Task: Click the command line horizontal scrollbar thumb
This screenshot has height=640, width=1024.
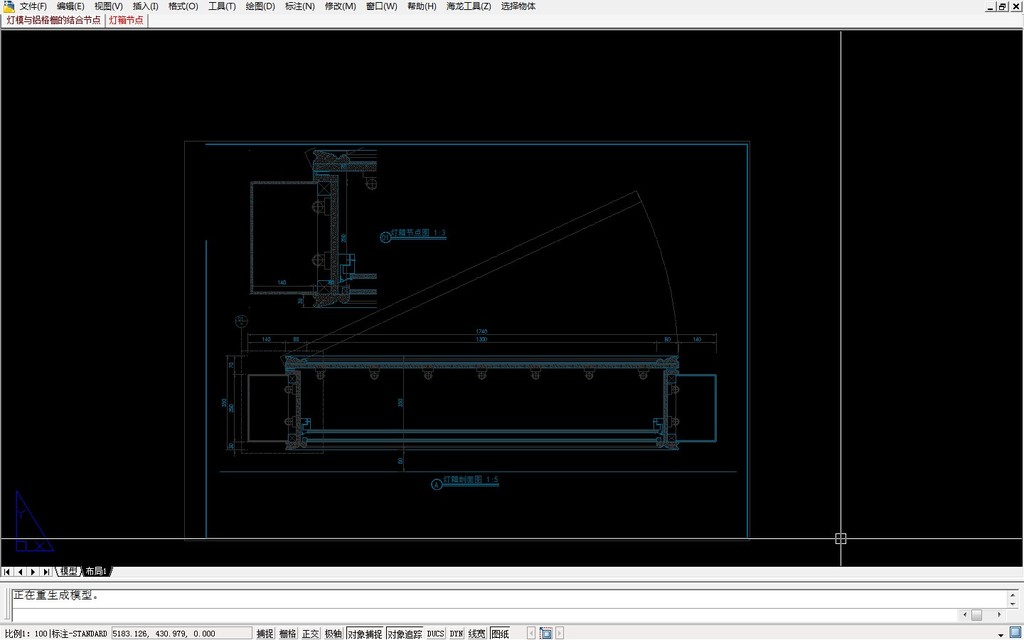Action: click(x=976, y=615)
